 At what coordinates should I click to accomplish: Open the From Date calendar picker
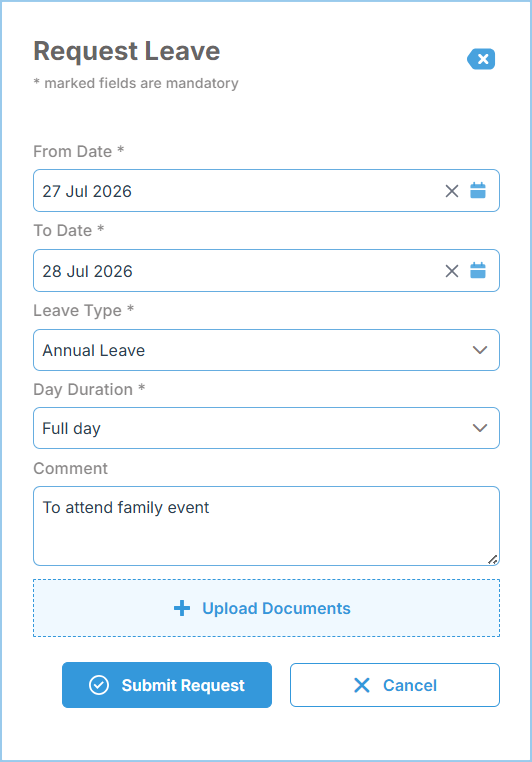pos(478,190)
